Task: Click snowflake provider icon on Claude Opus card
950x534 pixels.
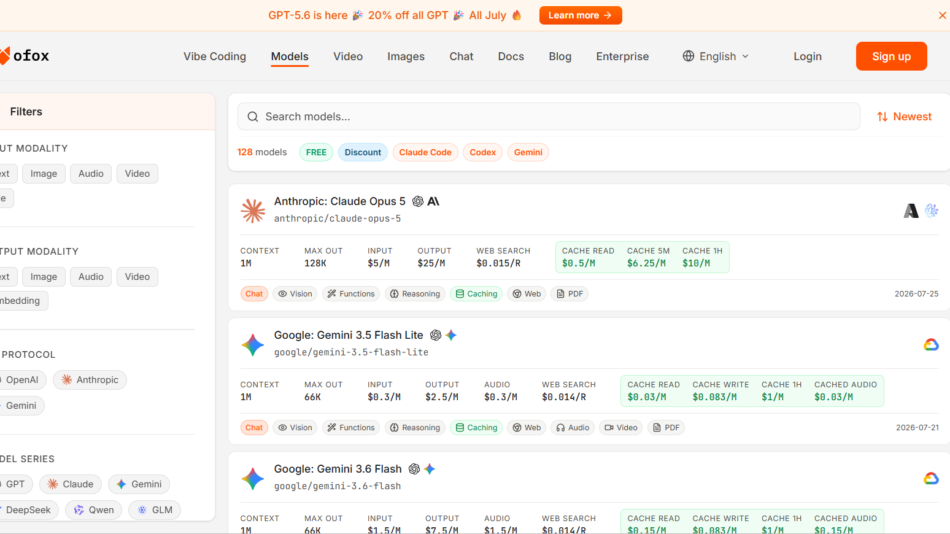Action: tap(931, 210)
